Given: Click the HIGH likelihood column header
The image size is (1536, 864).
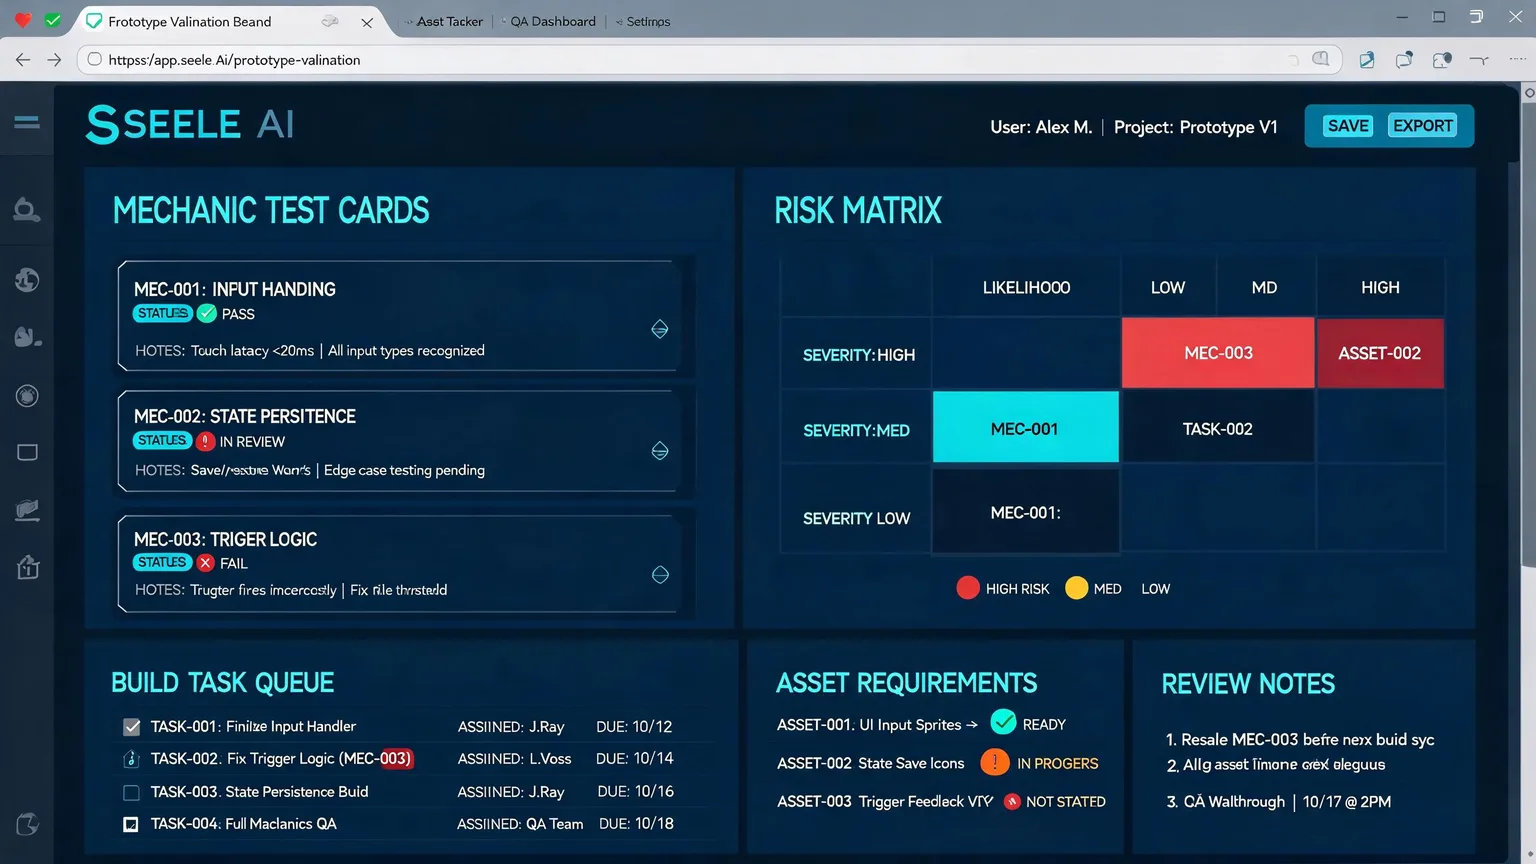Looking at the screenshot, I should click(x=1380, y=288).
